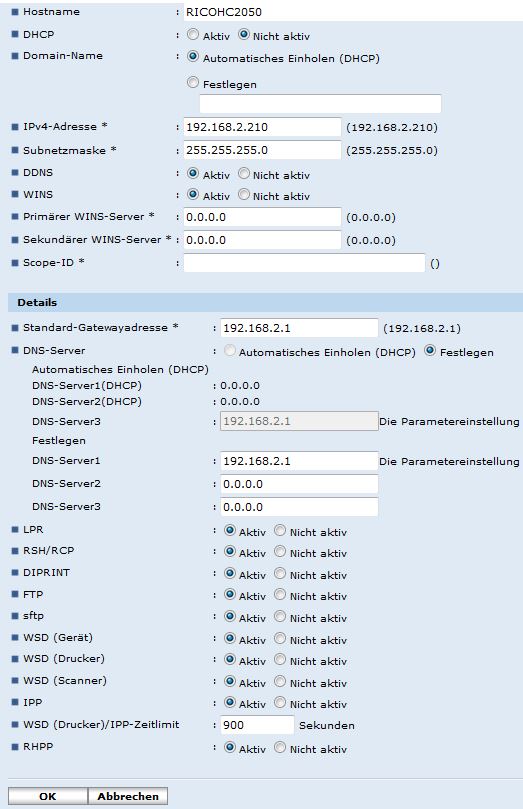
Task: Confirm settings with the OK button
Action: click(48, 796)
